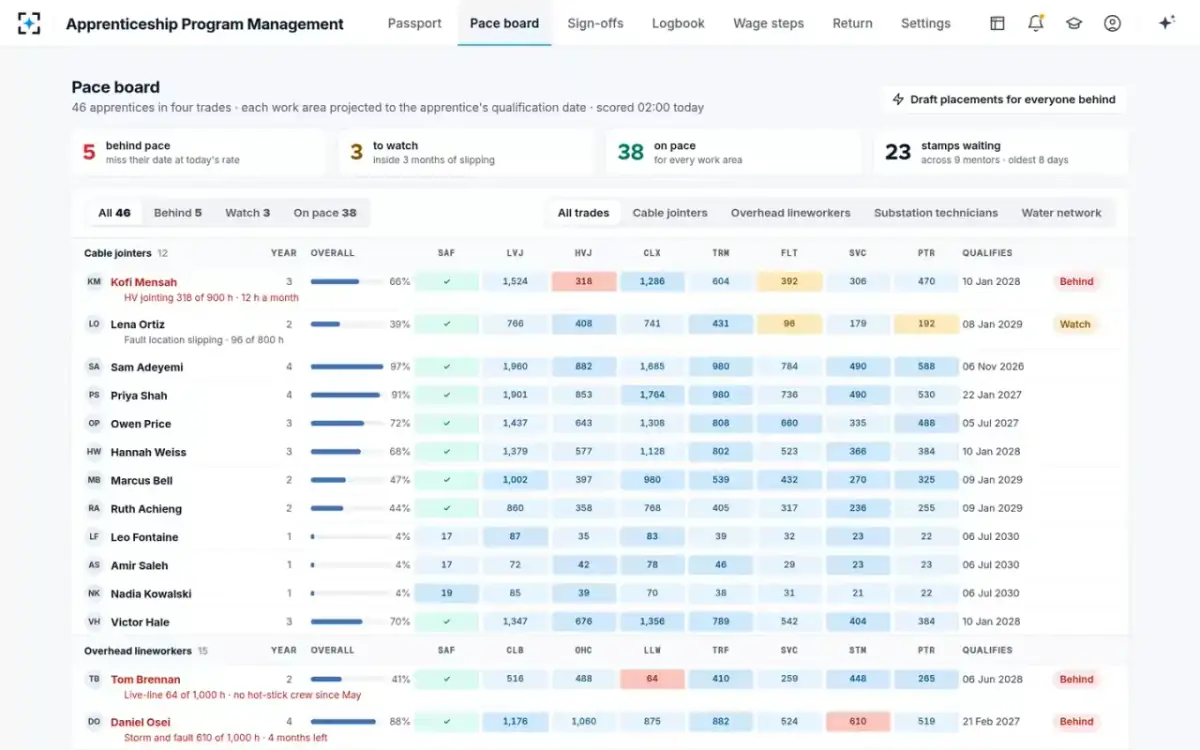Click Daniel Osei's DO avatar
The image size is (1200, 750).
pos(94,722)
